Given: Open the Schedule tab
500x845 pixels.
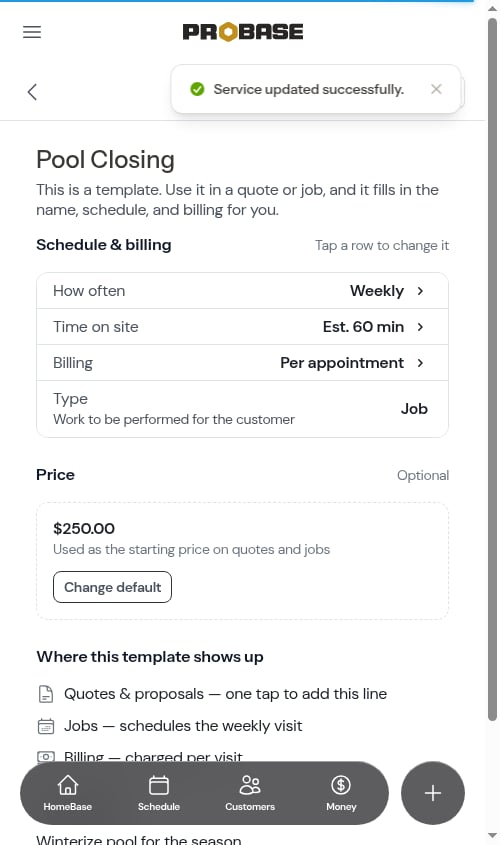Looking at the screenshot, I should click(158, 793).
